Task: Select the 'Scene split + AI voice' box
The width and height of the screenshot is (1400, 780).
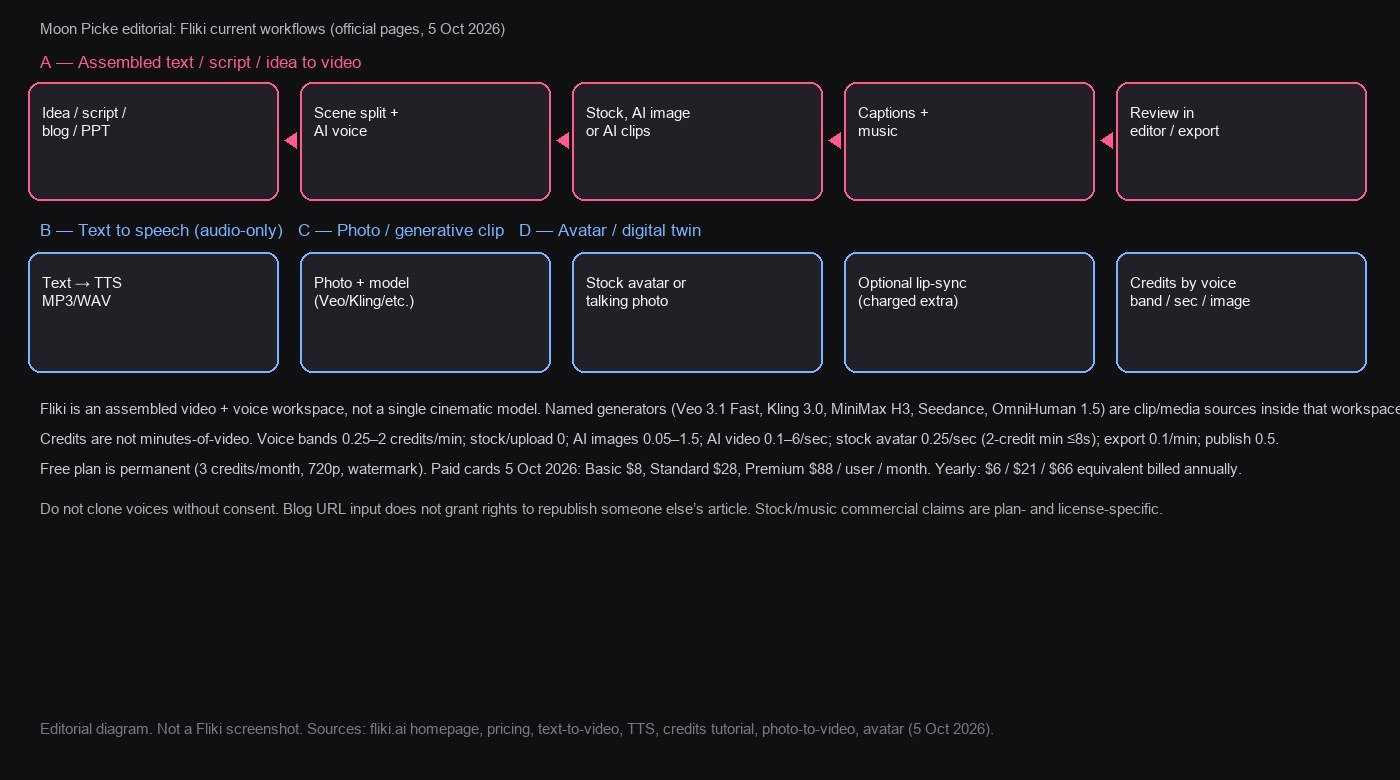Action: pos(425,141)
